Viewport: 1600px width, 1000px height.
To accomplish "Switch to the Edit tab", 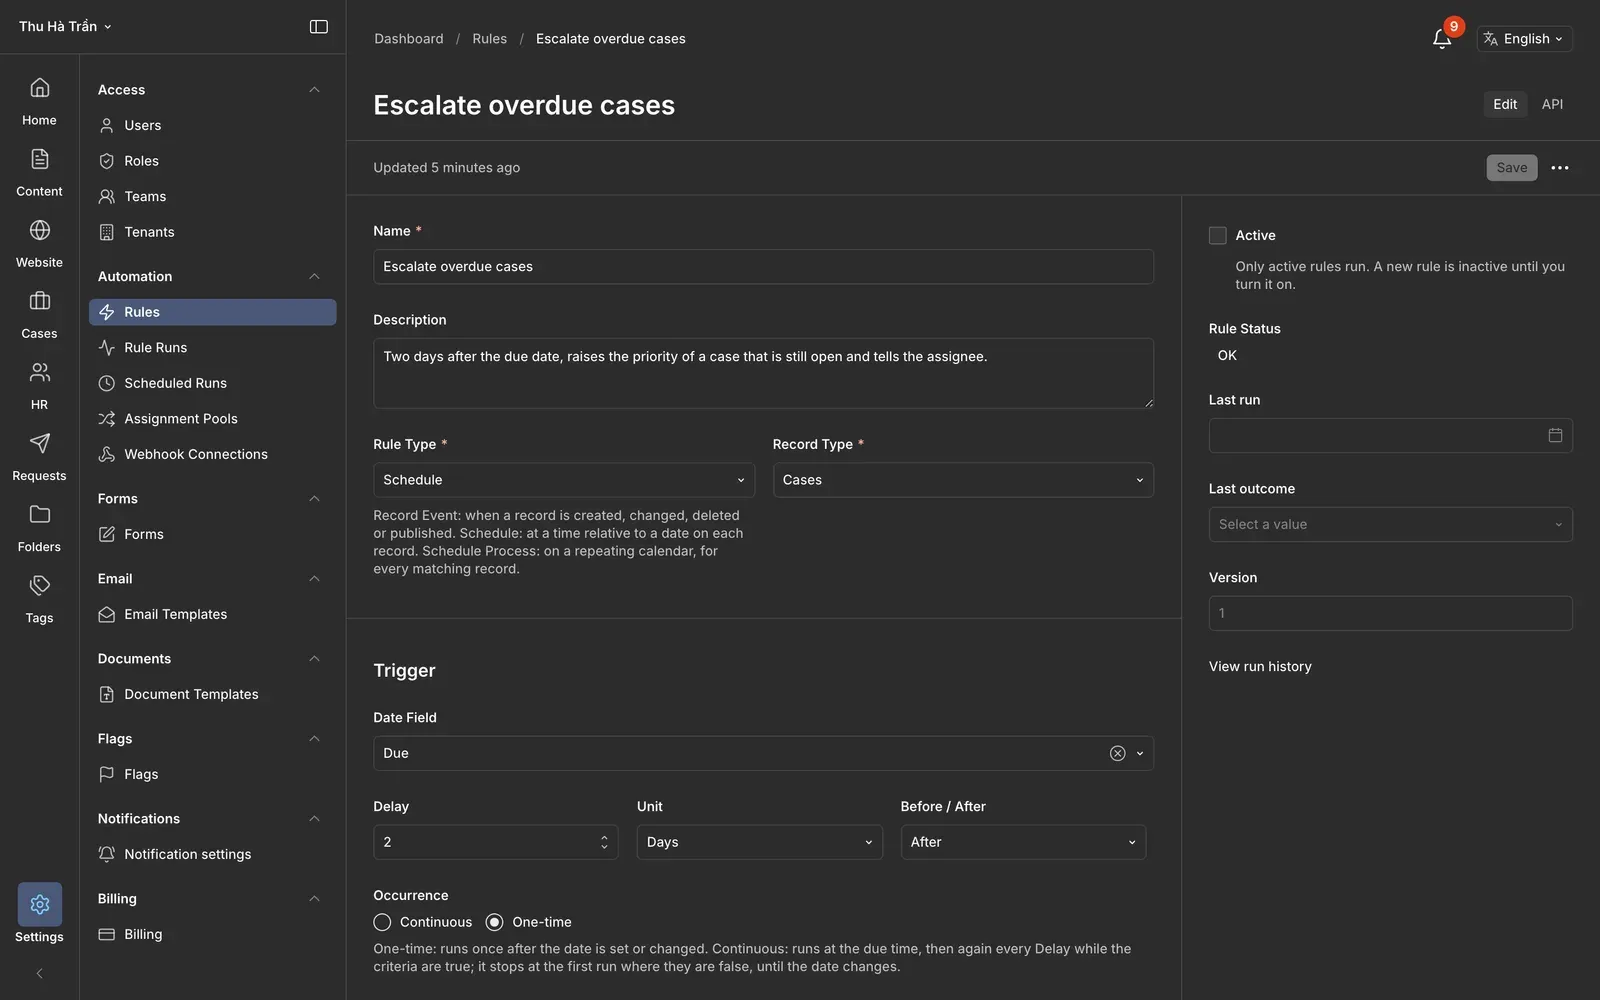I will click(1505, 104).
